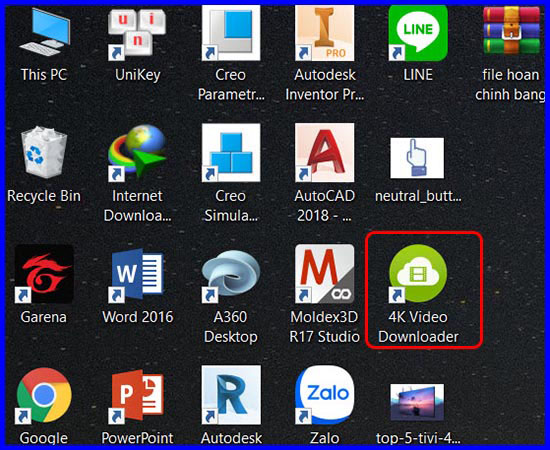Click the green LINE app icon

[x=418, y=32]
